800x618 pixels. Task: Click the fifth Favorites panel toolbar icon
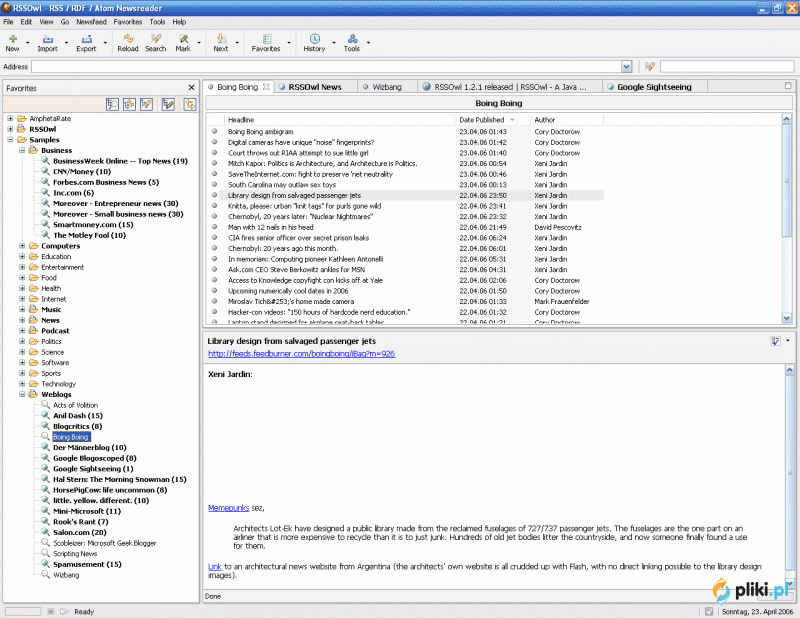[x=190, y=104]
